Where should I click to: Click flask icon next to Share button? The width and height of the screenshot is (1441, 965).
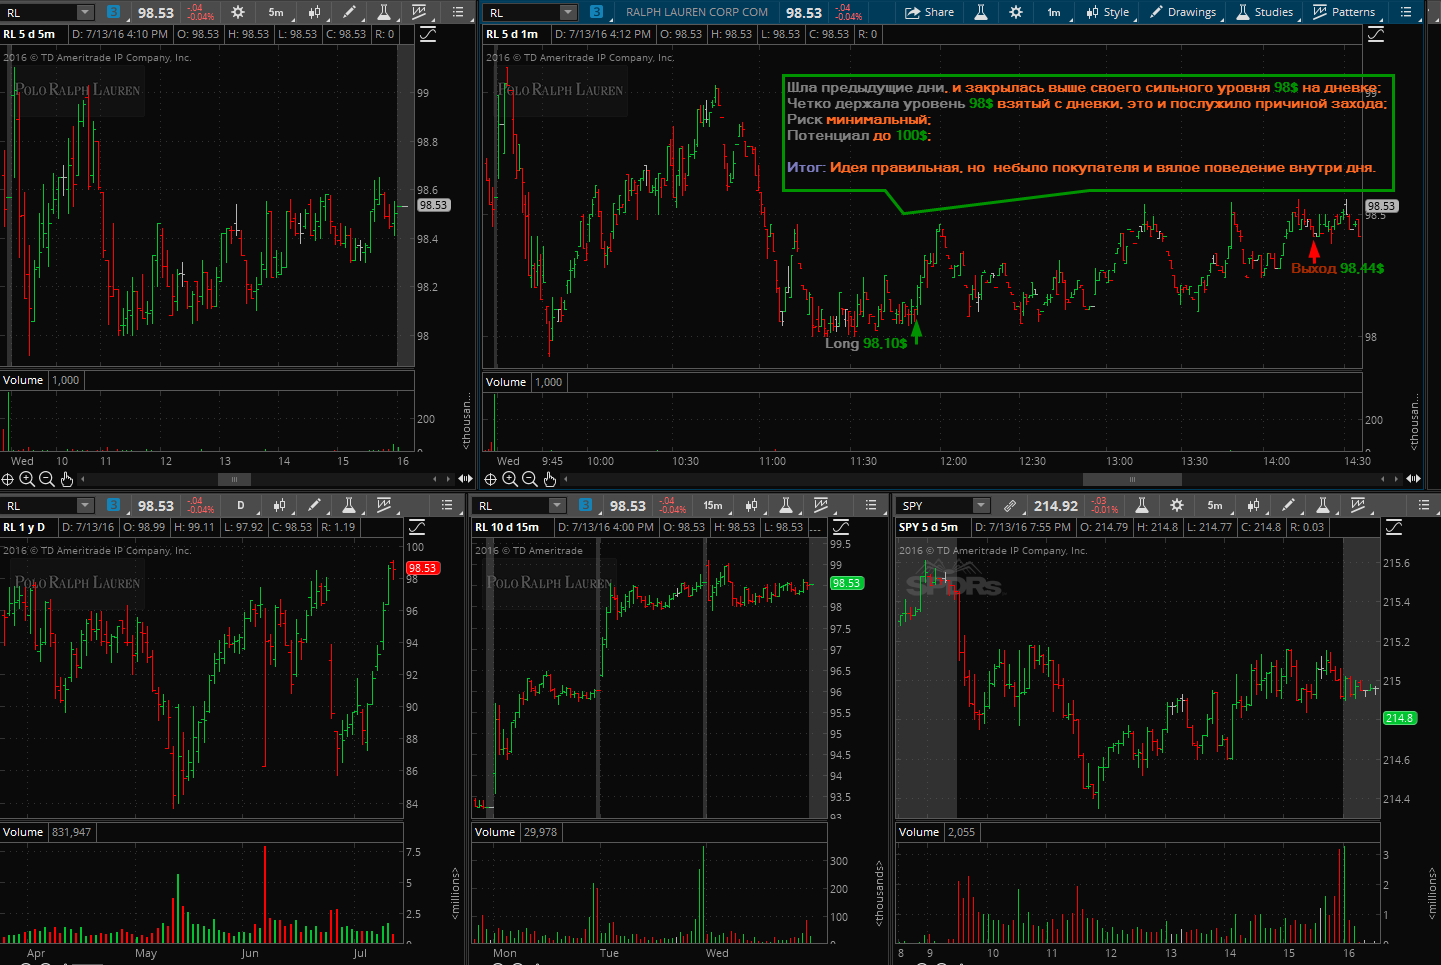[x=981, y=12]
